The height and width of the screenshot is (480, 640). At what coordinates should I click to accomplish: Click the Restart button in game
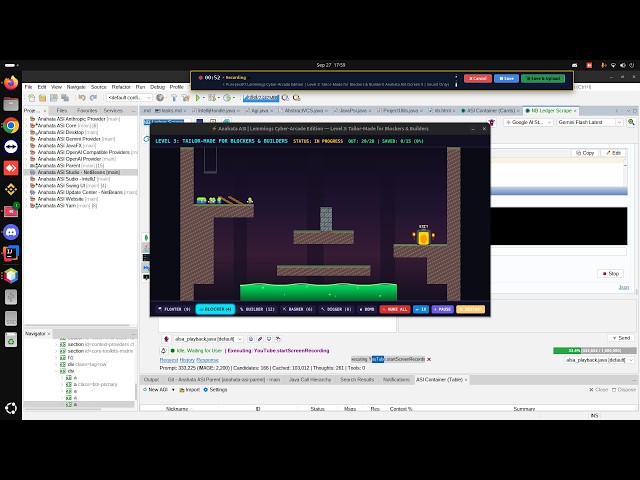click(471, 309)
